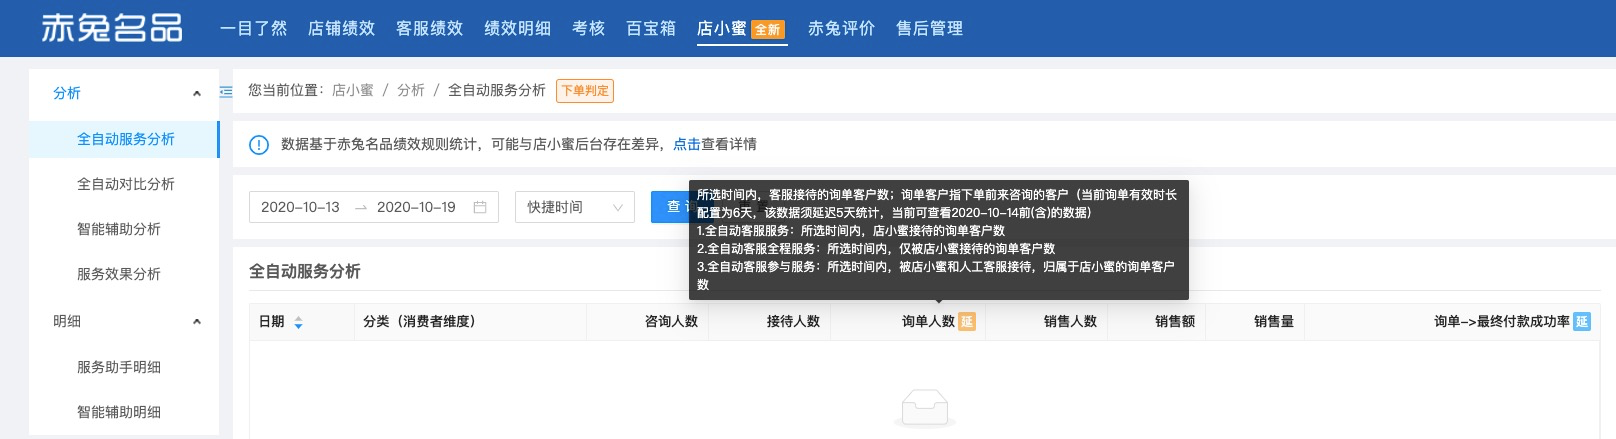Viewport: 1616px width, 439px height.
Task: Click the 分析 breadcrumb link
Action: click(x=410, y=90)
